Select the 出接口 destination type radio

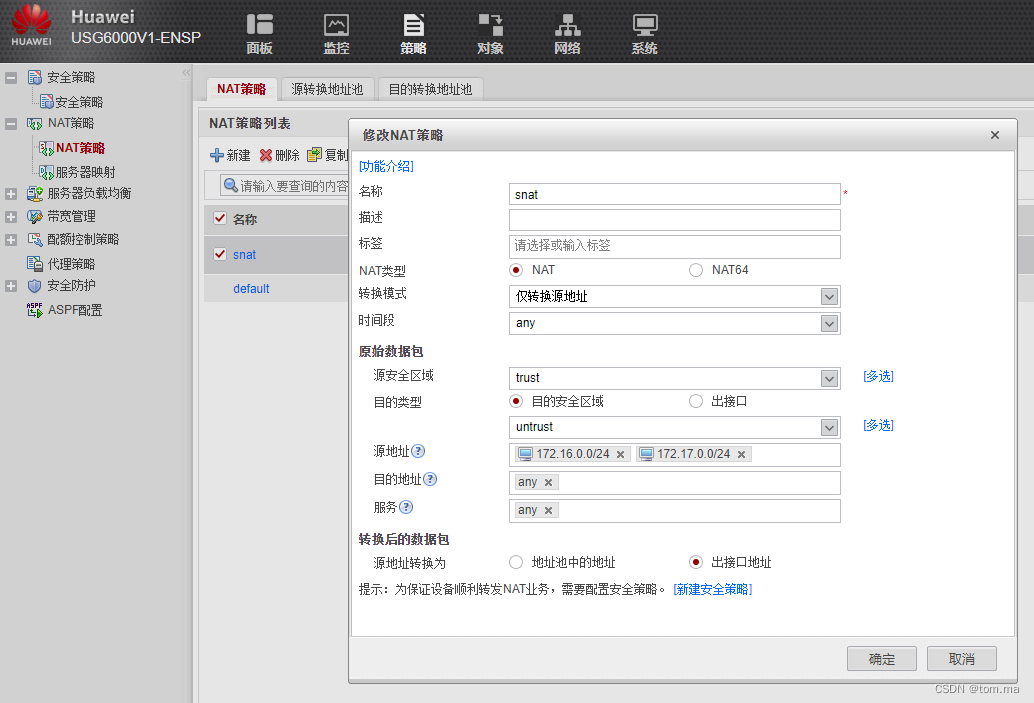coord(696,401)
